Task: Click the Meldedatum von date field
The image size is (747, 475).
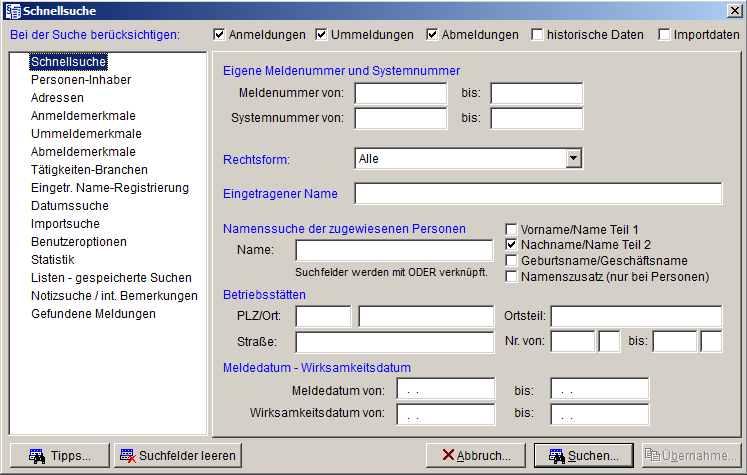Action: 446,389
